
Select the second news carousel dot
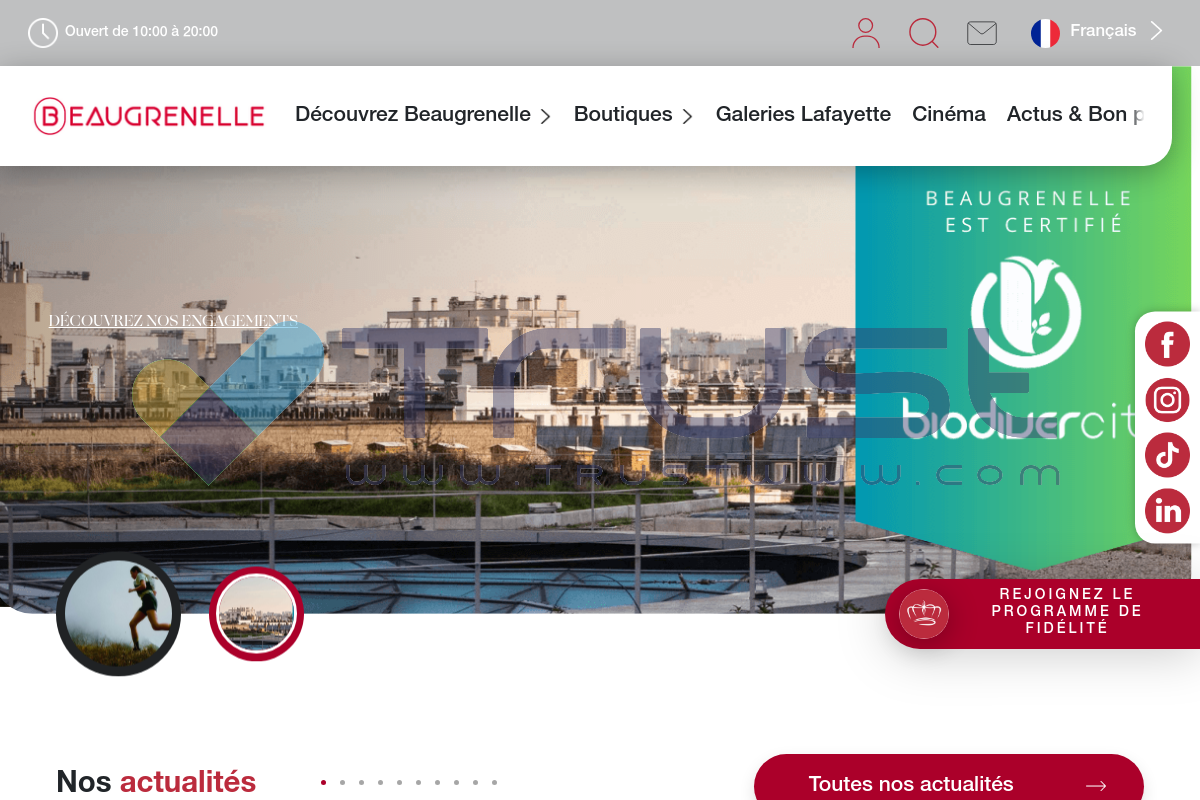(342, 782)
